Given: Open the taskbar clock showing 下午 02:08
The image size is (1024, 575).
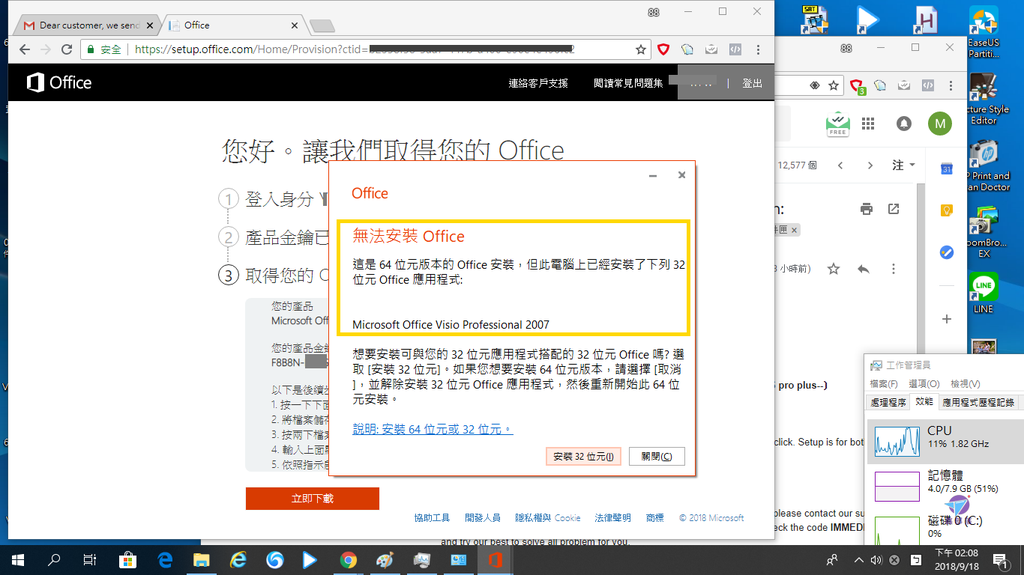Looking at the screenshot, I should (956, 560).
